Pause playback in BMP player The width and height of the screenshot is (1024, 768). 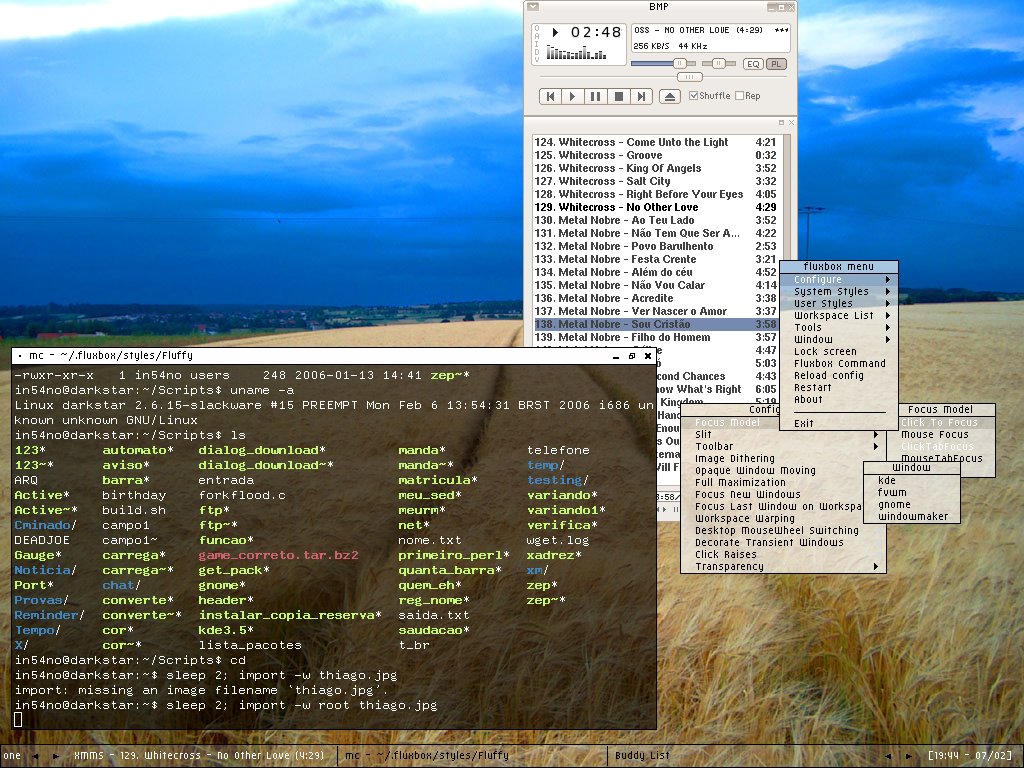[596, 97]
